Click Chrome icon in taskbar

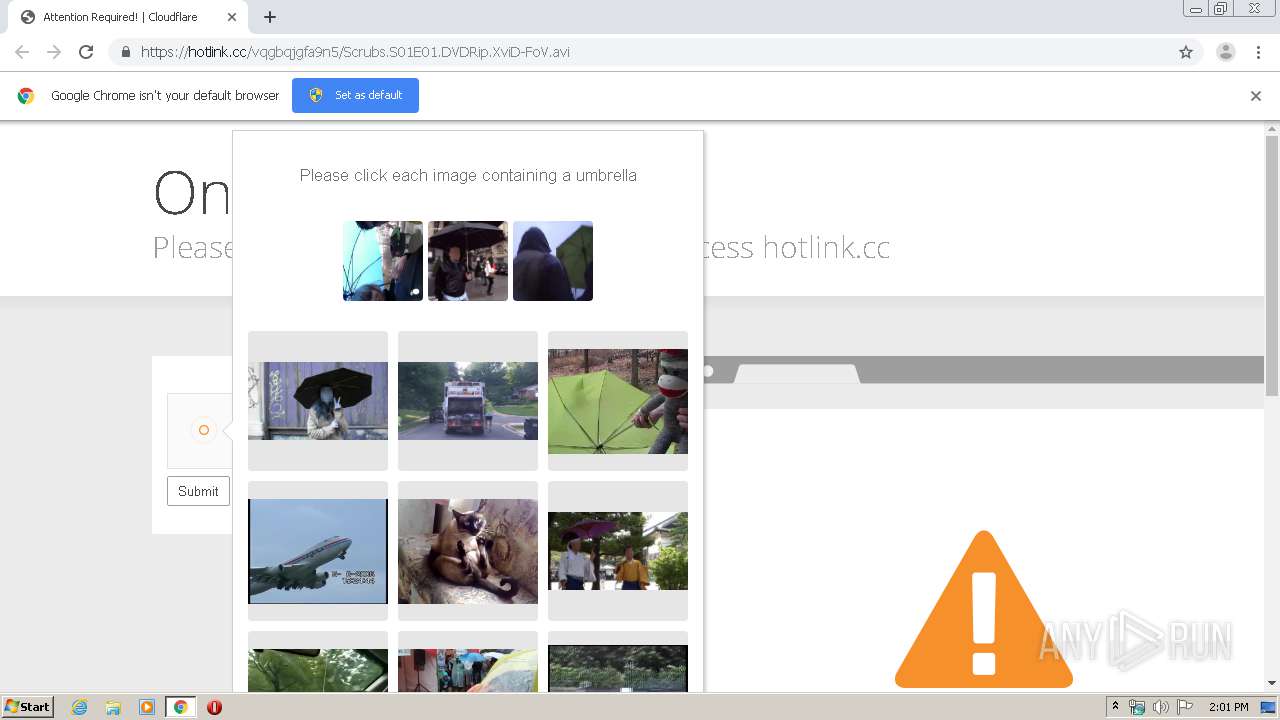click(181, 707)
